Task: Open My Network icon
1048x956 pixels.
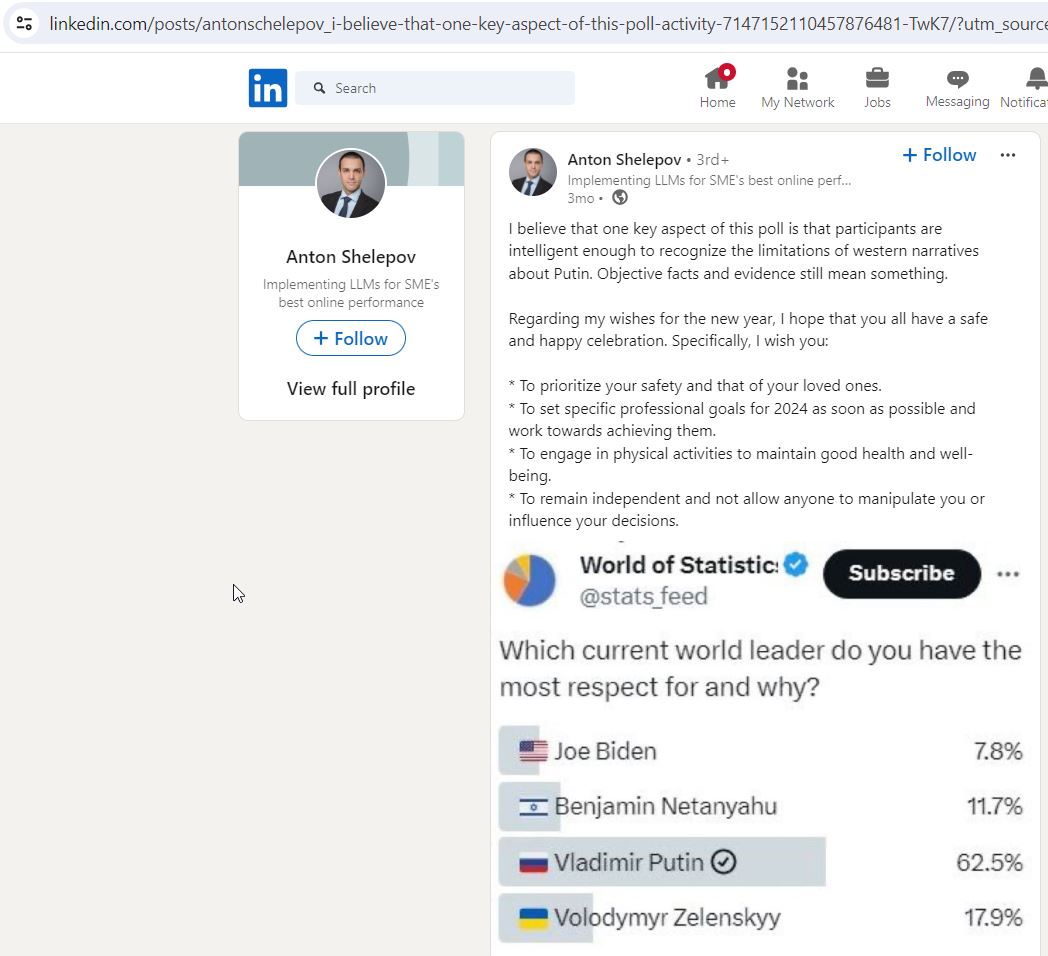Action: click(x=797, y=78)
